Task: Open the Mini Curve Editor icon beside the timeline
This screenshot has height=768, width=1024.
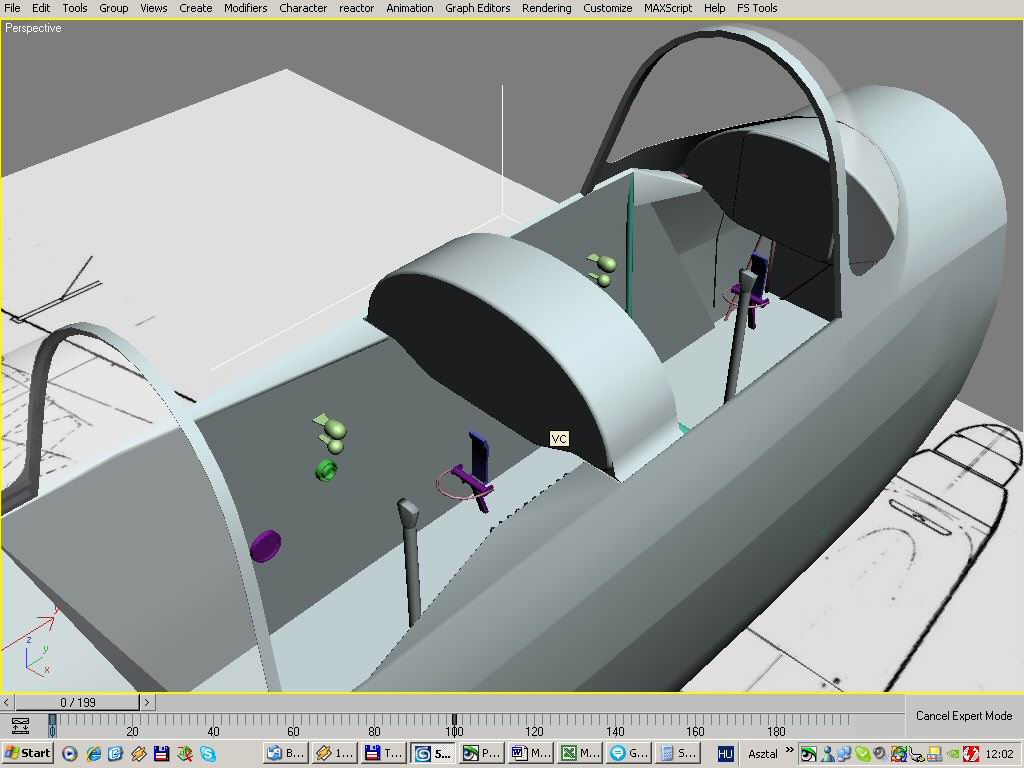Action: [x=21, y=725]
